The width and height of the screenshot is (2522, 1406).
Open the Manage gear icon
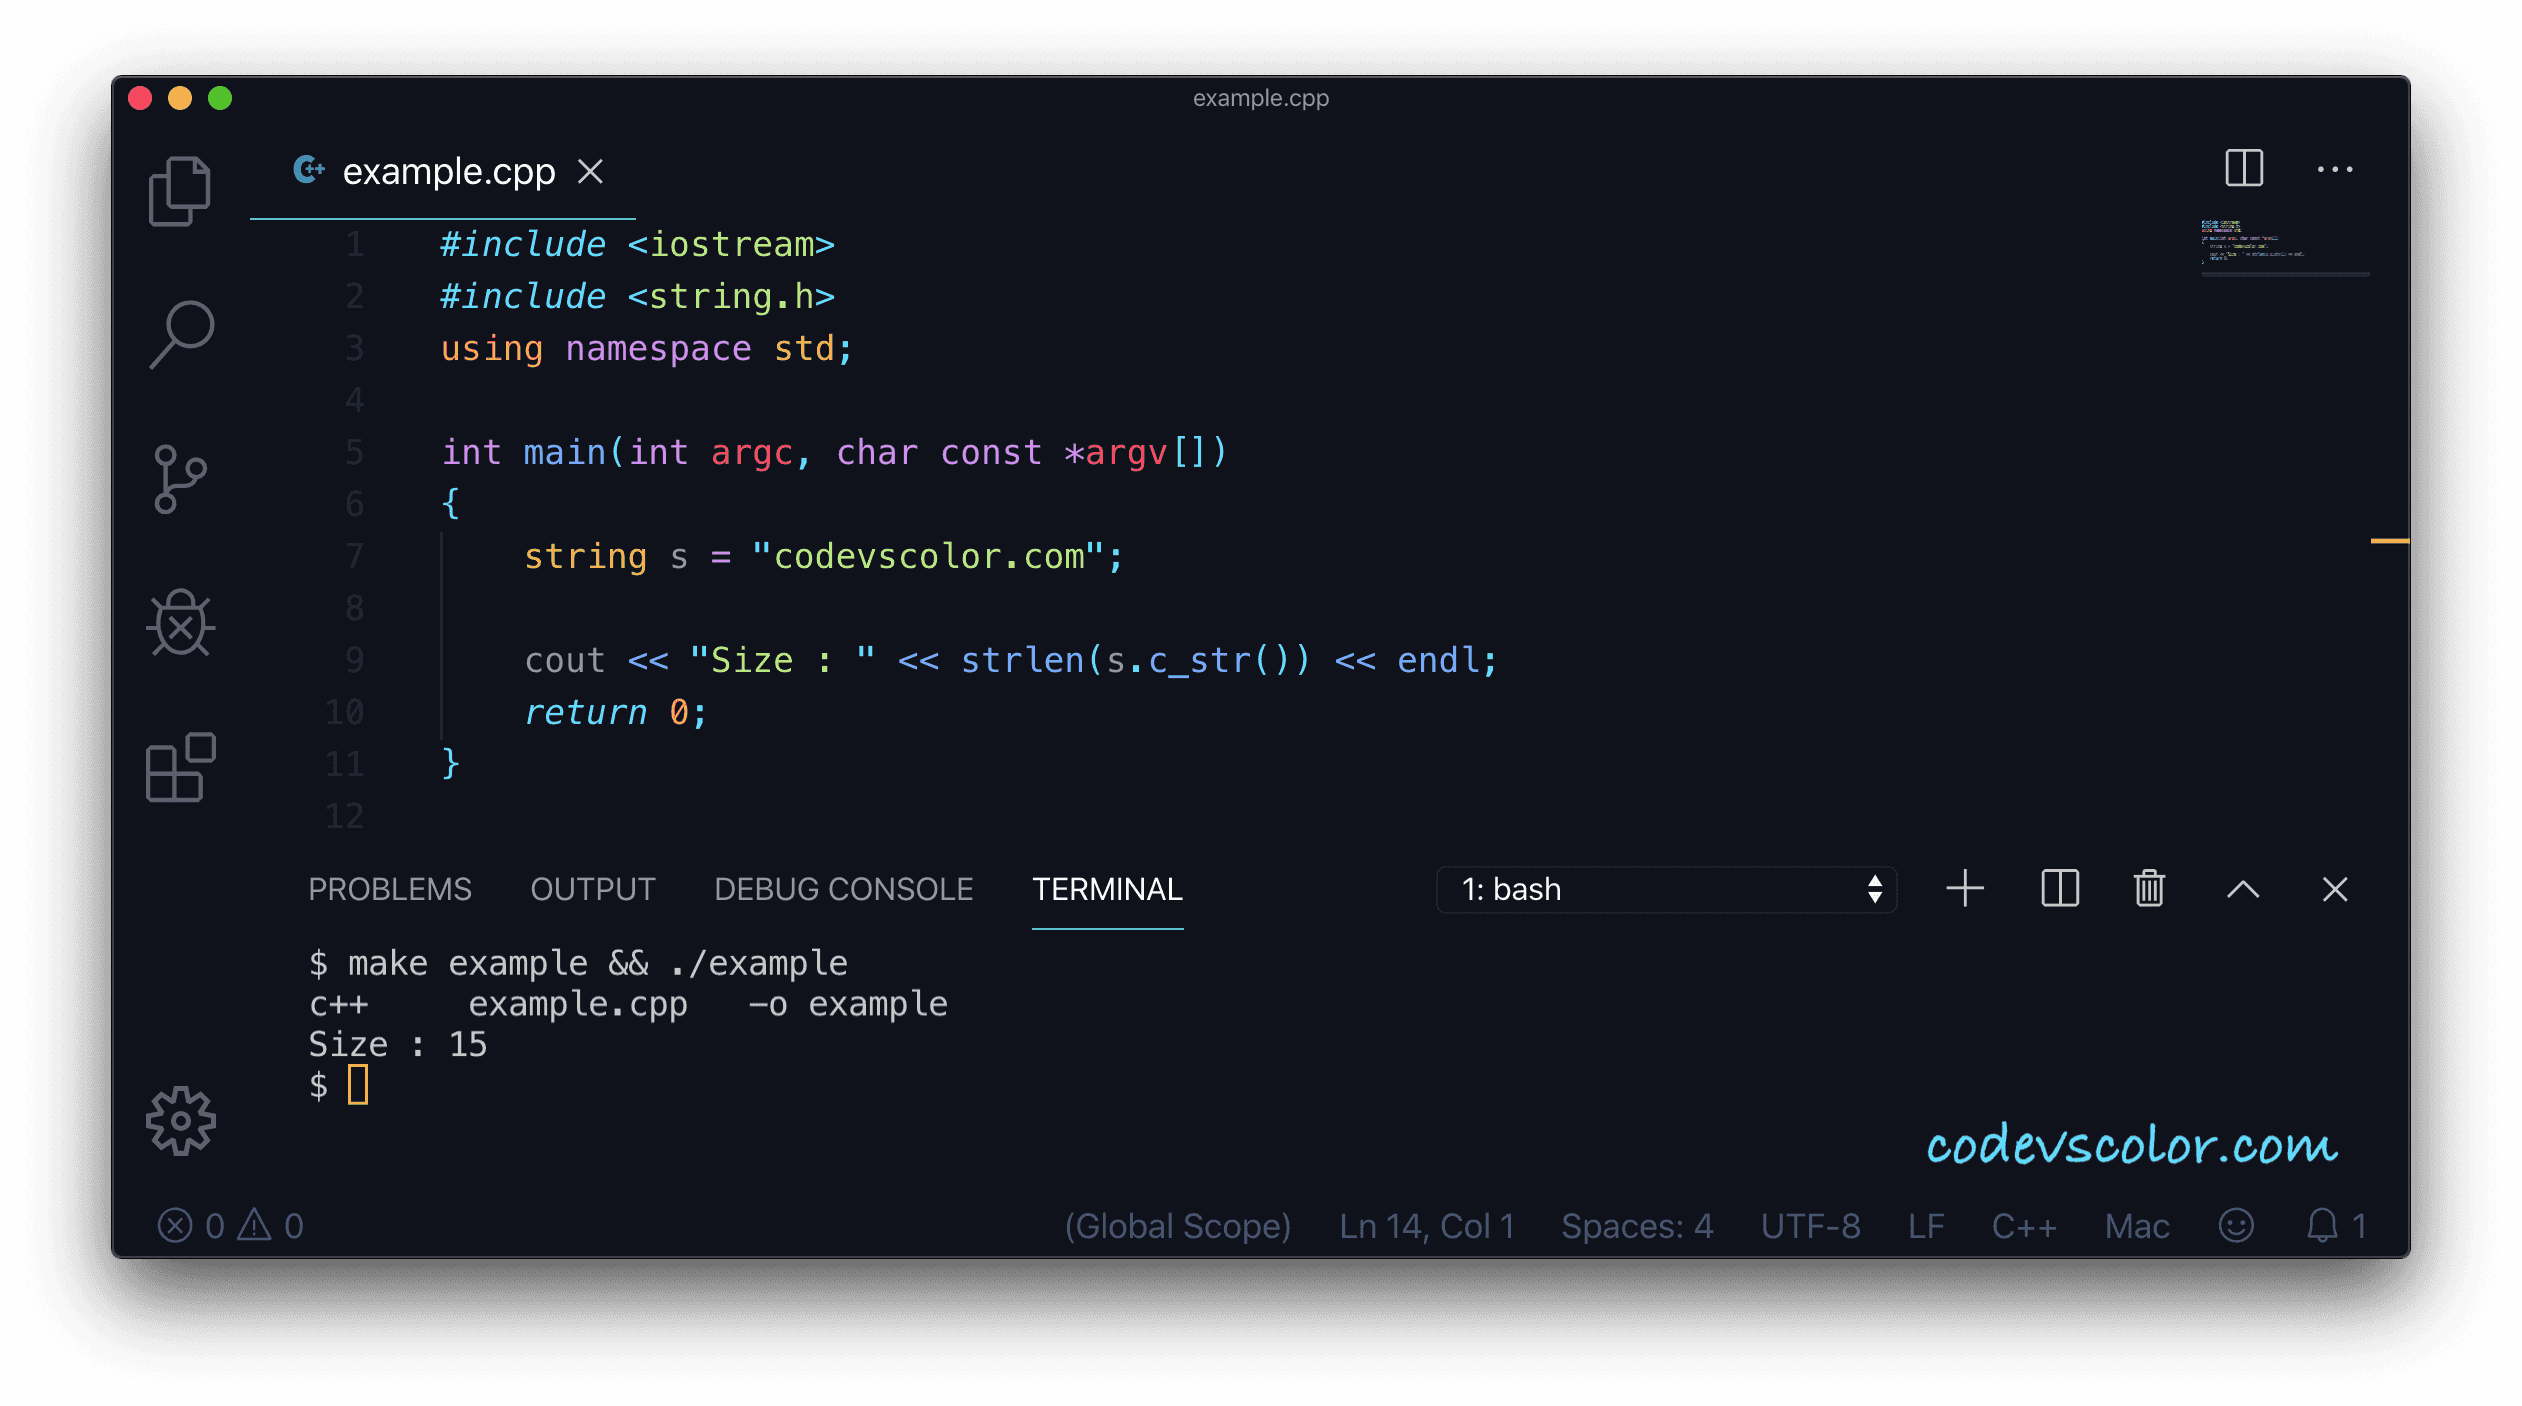(x=181, y=1120)
